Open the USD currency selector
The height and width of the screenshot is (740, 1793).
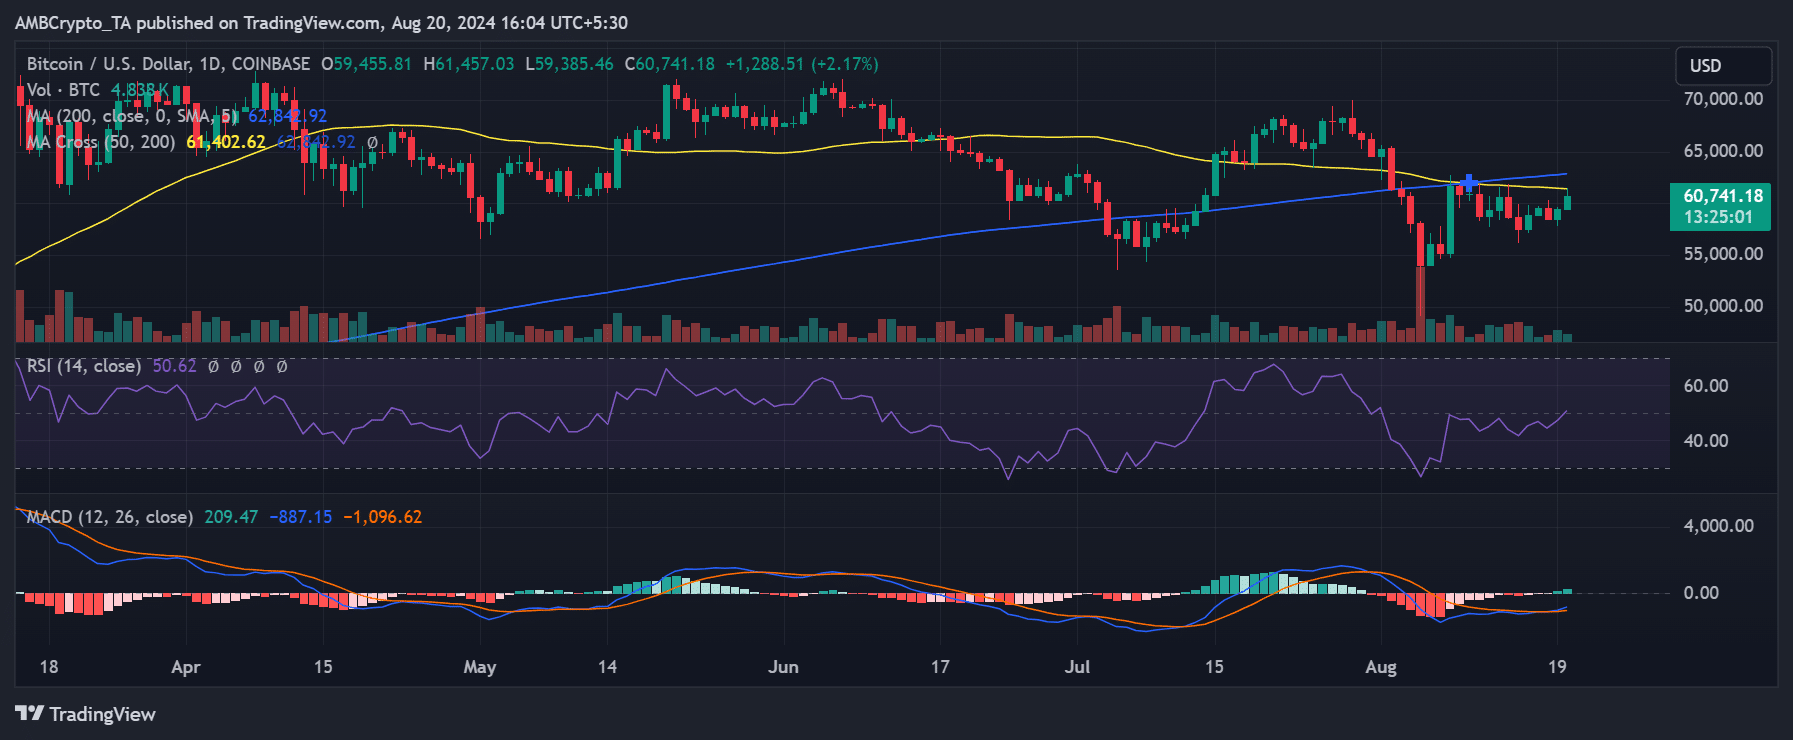[x=1724, y=66]
